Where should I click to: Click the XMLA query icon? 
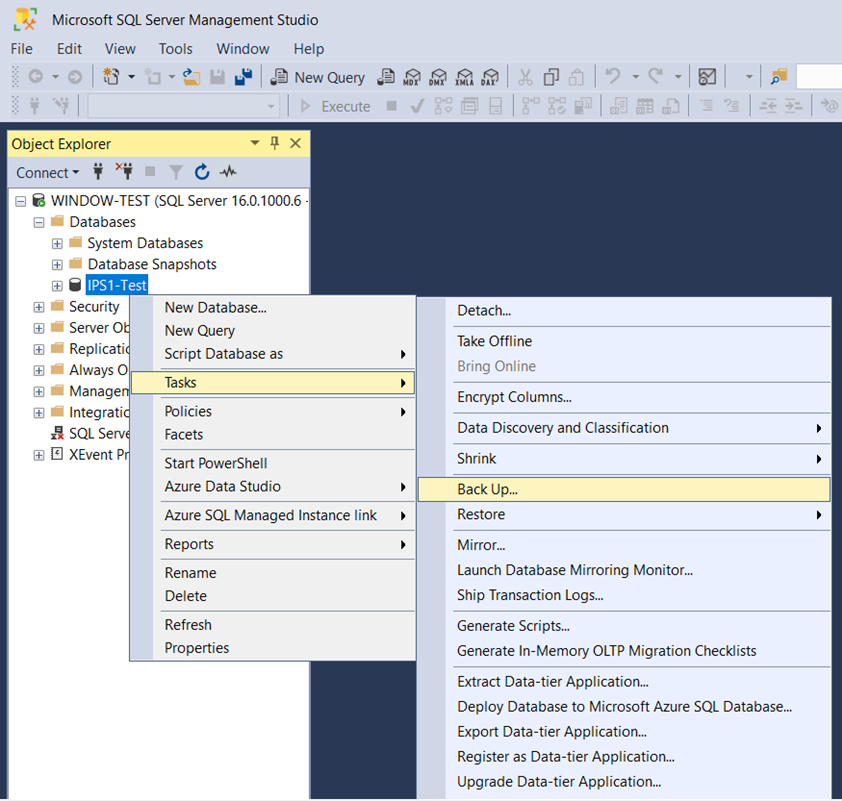pos(464,77)
